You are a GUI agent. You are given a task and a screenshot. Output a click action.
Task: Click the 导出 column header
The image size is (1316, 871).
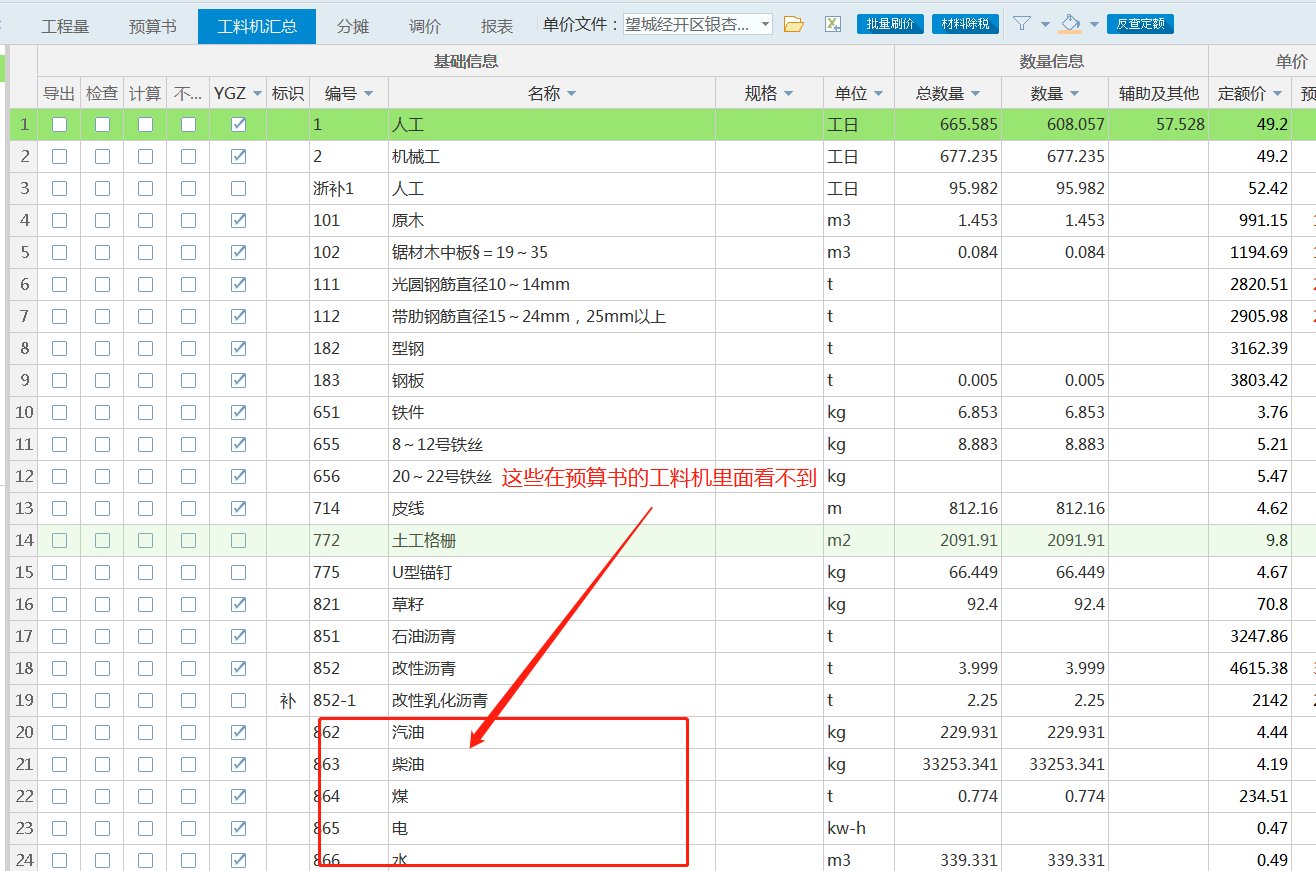point(59,93)
